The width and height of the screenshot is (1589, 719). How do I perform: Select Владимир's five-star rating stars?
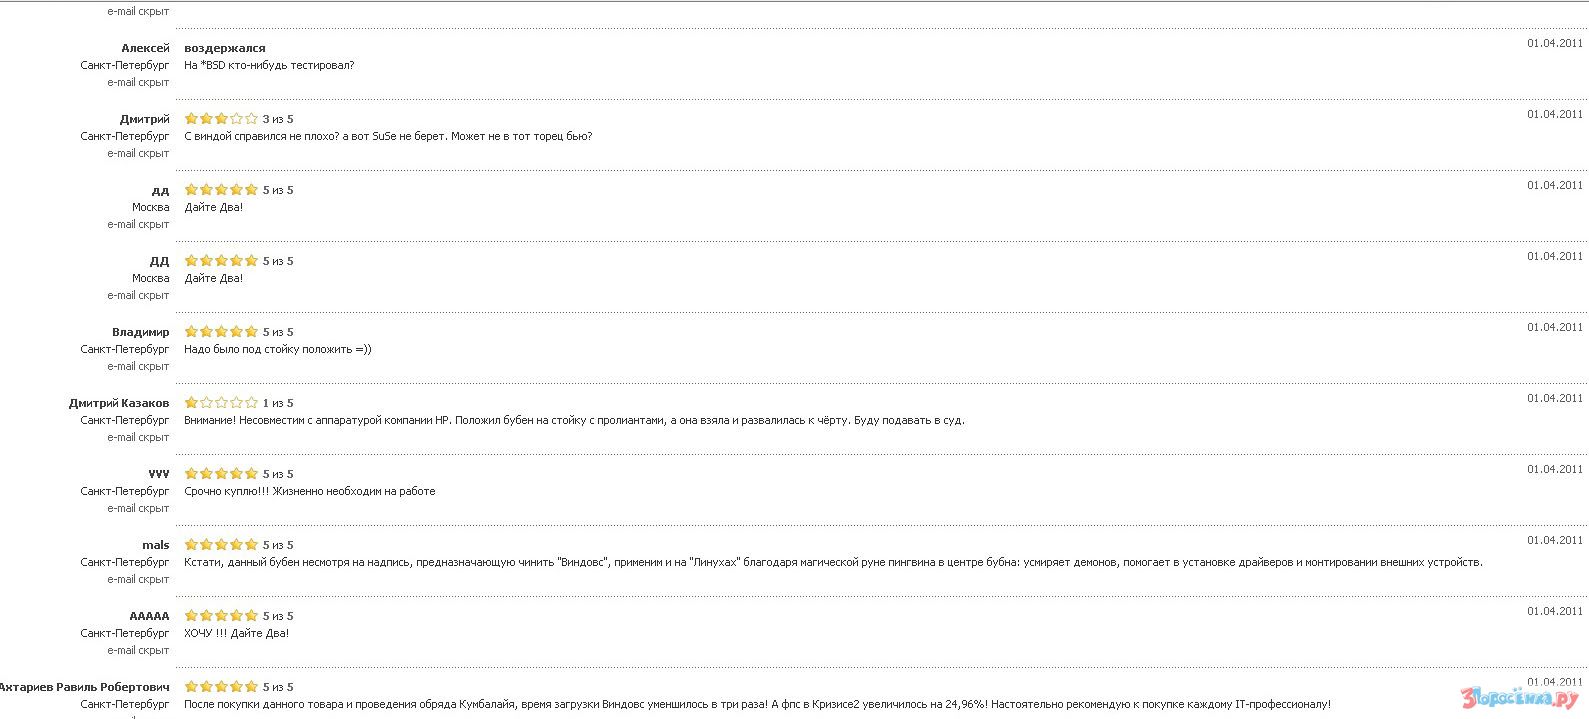pyautogui.click(x=221, y=332)
